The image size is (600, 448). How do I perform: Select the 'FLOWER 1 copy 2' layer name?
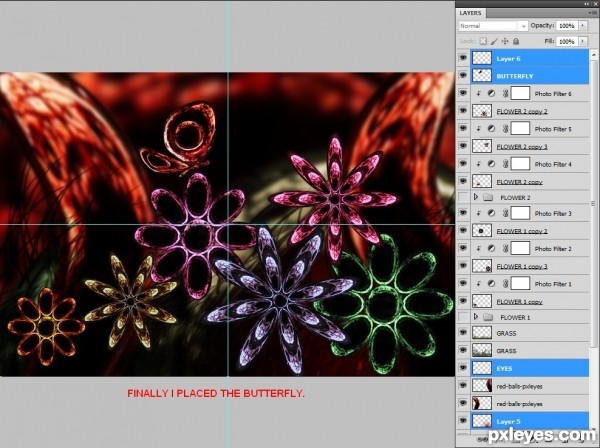click(522, 231)
